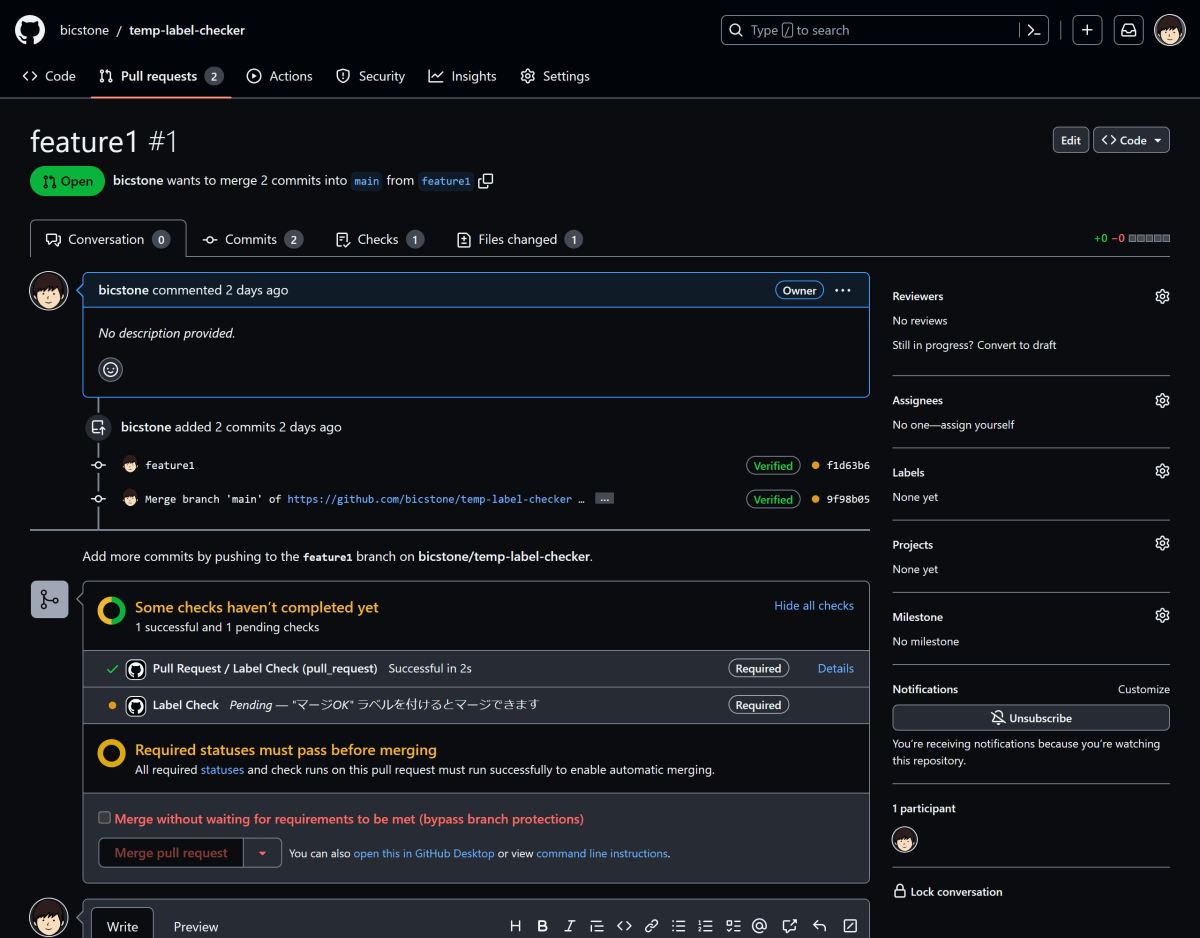The image size is (1200, 938).
Task: Open merge method dropdown arrow
Action: click(262, 853)
